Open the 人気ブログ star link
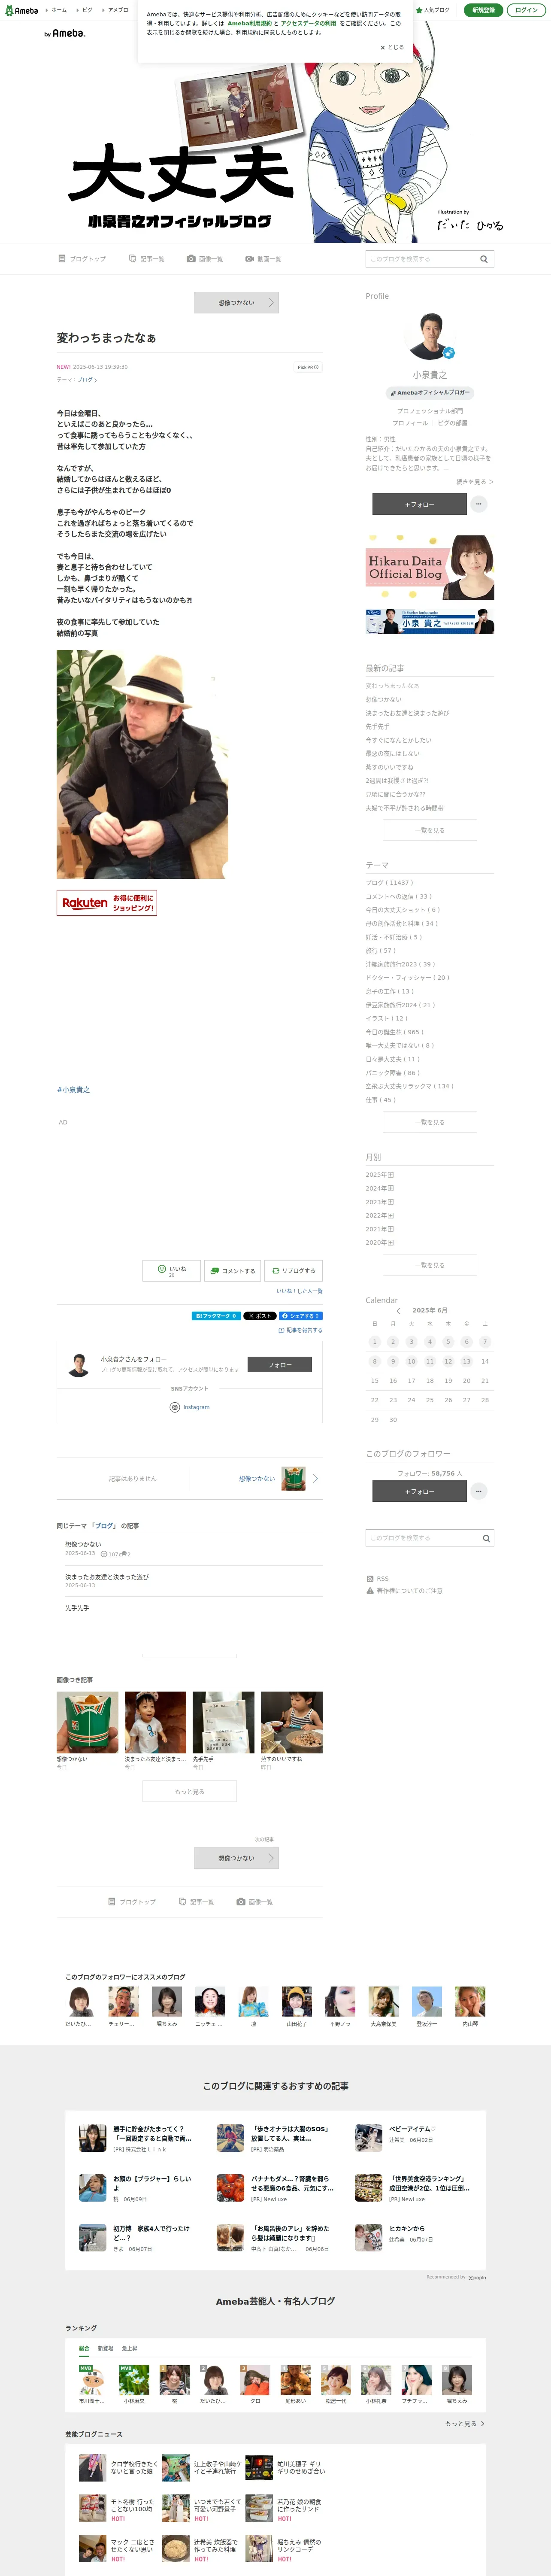The width and height of the screenshot is (551, 2576). (434, 10)
